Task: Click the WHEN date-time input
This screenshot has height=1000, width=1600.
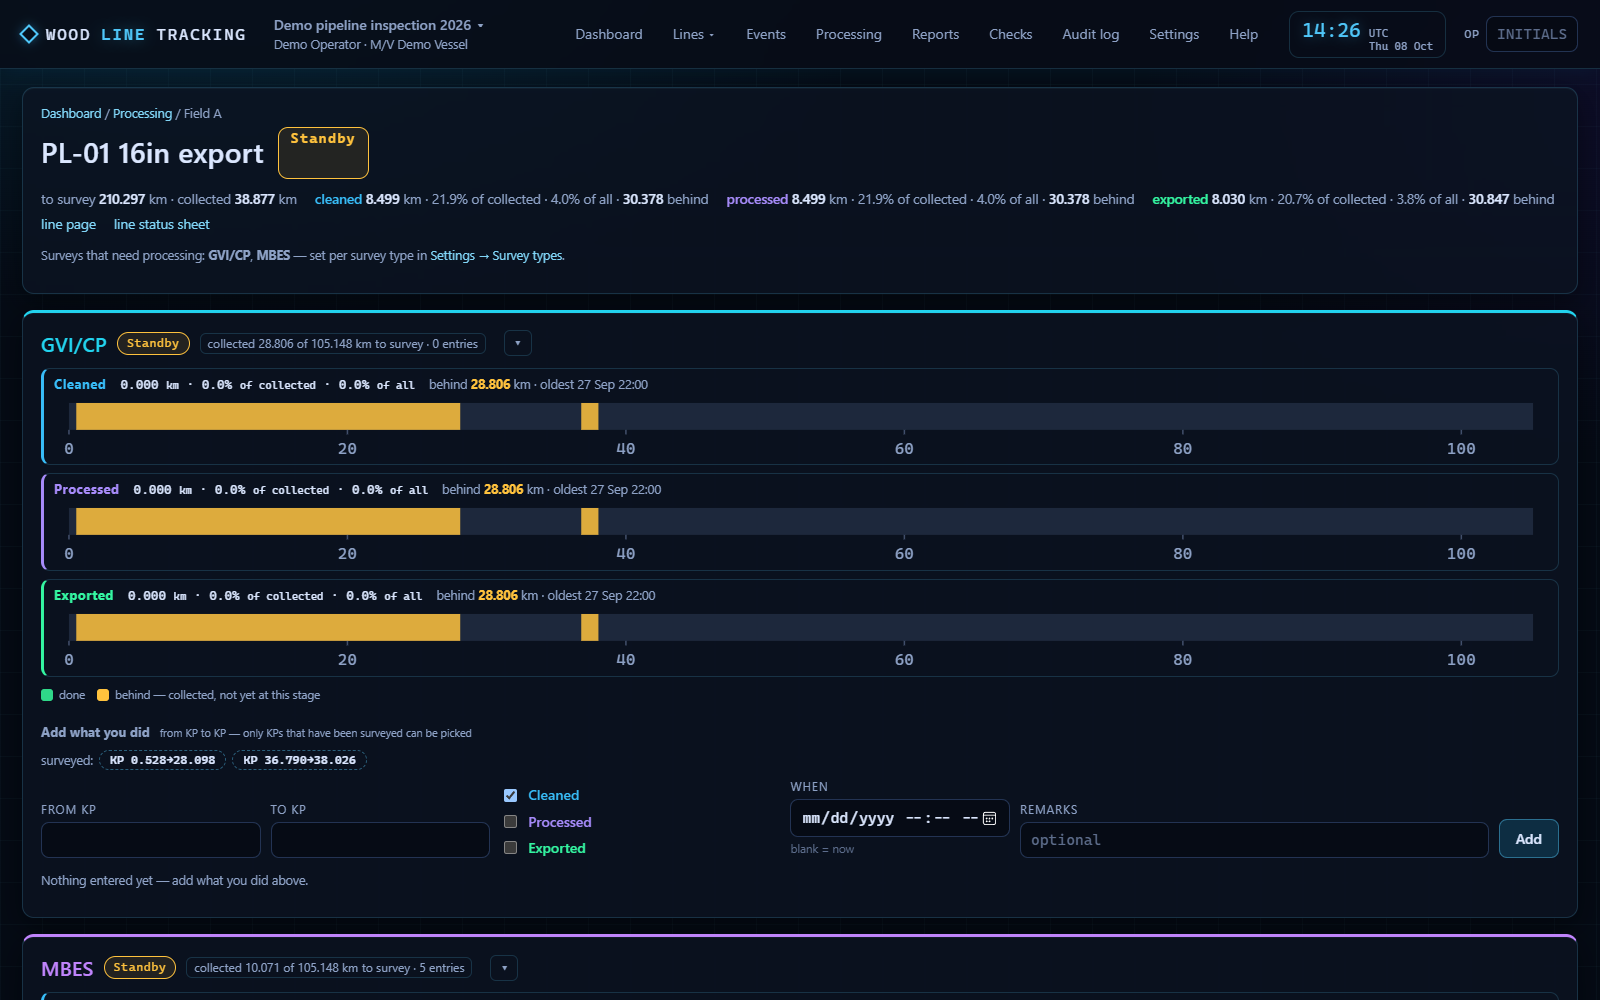Action: click(x=899, y=818)
